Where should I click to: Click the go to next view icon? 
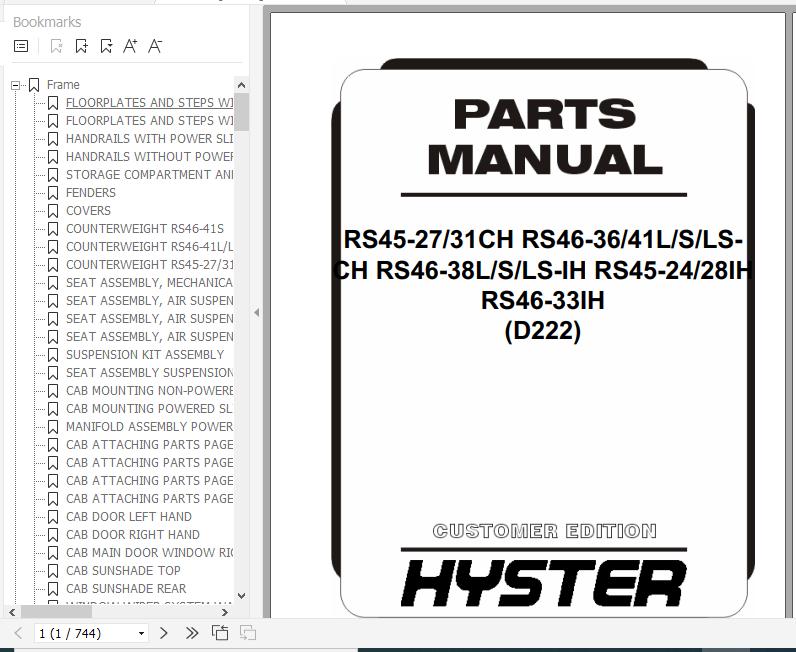click(x=248, y=633)
